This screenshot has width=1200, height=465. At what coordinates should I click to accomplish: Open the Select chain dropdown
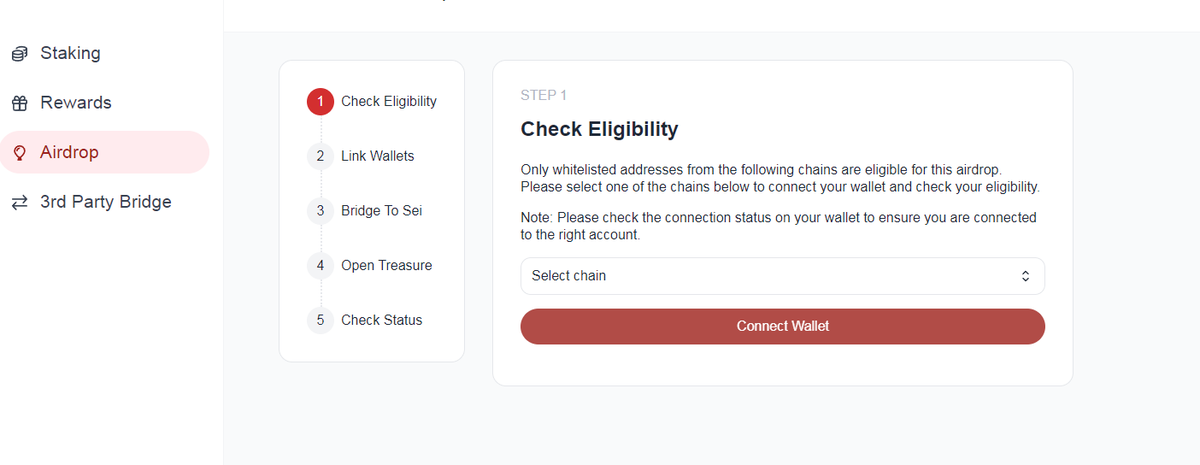(782, 276)
